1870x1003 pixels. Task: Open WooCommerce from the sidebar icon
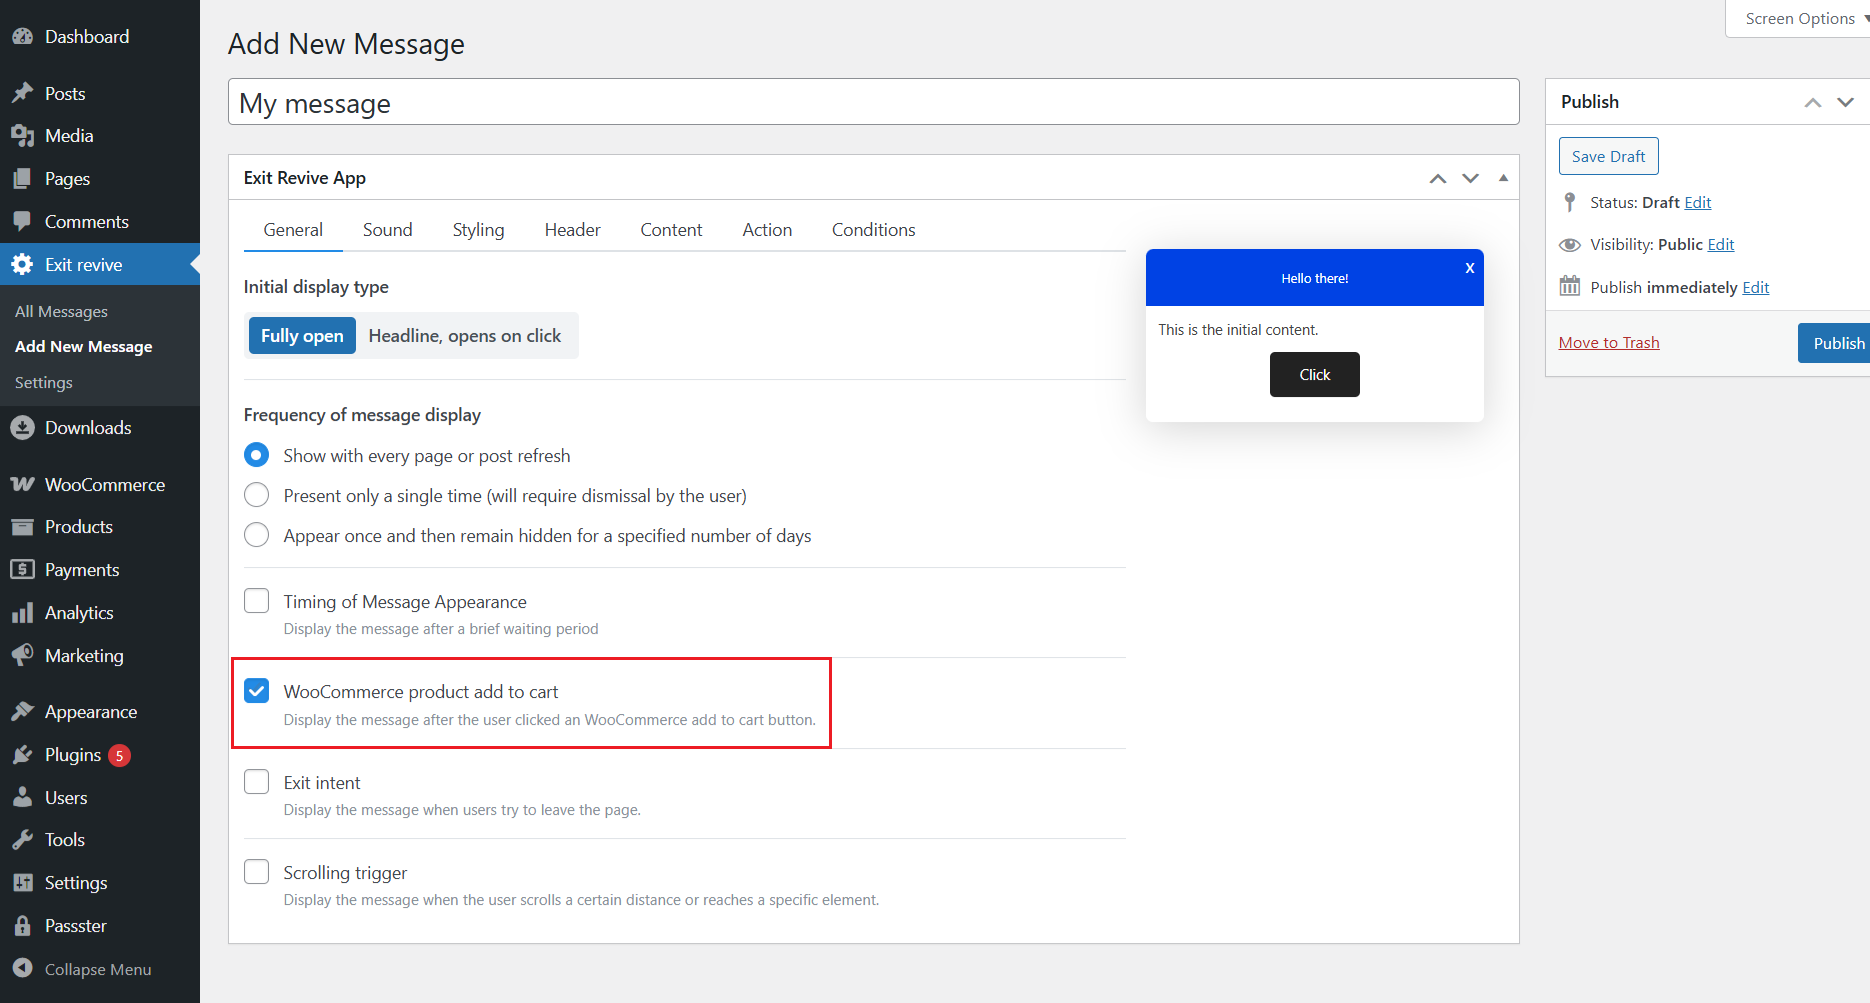(22, 485)
